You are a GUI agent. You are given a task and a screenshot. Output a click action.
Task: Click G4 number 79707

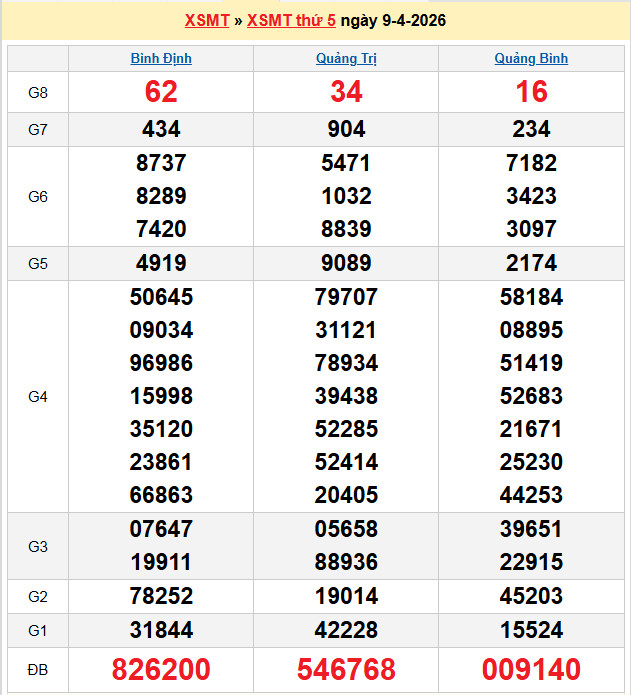(346, 297)
